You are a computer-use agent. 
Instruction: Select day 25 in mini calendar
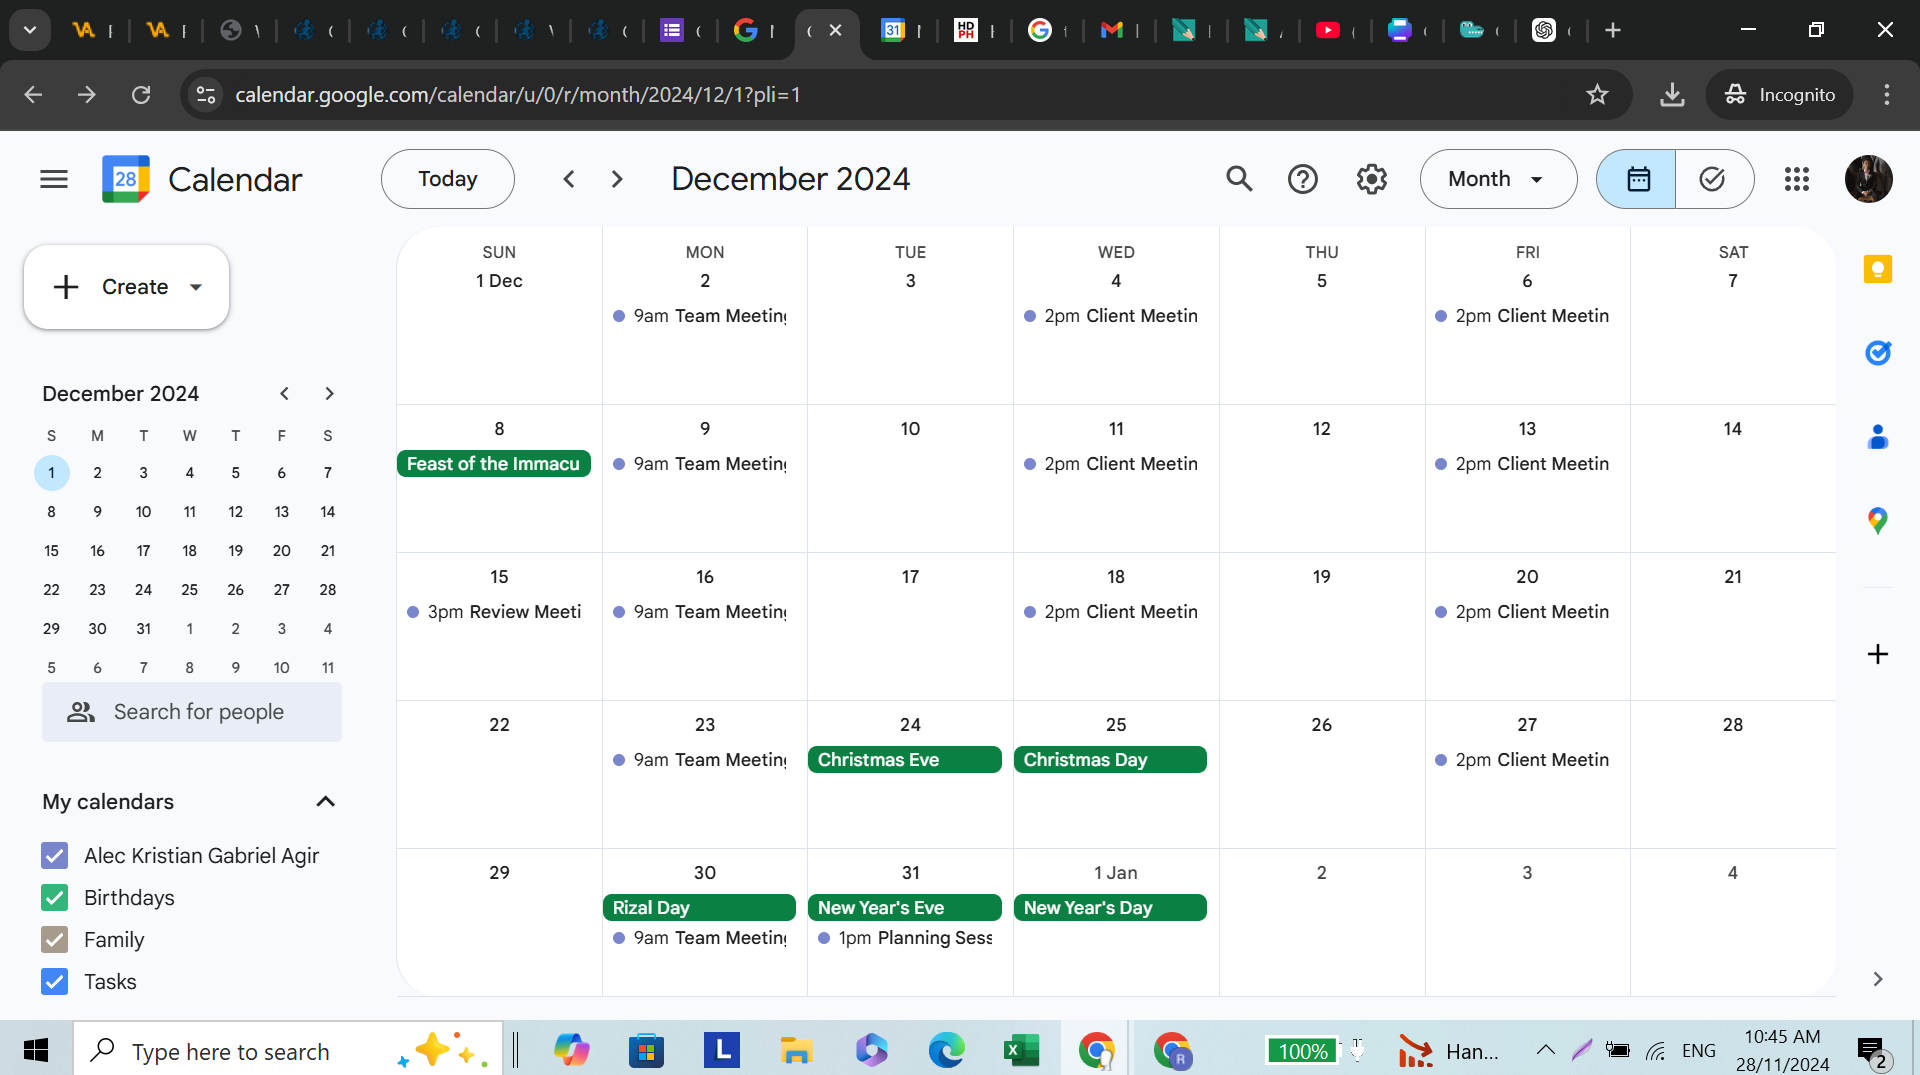click(x=190, y=590)
